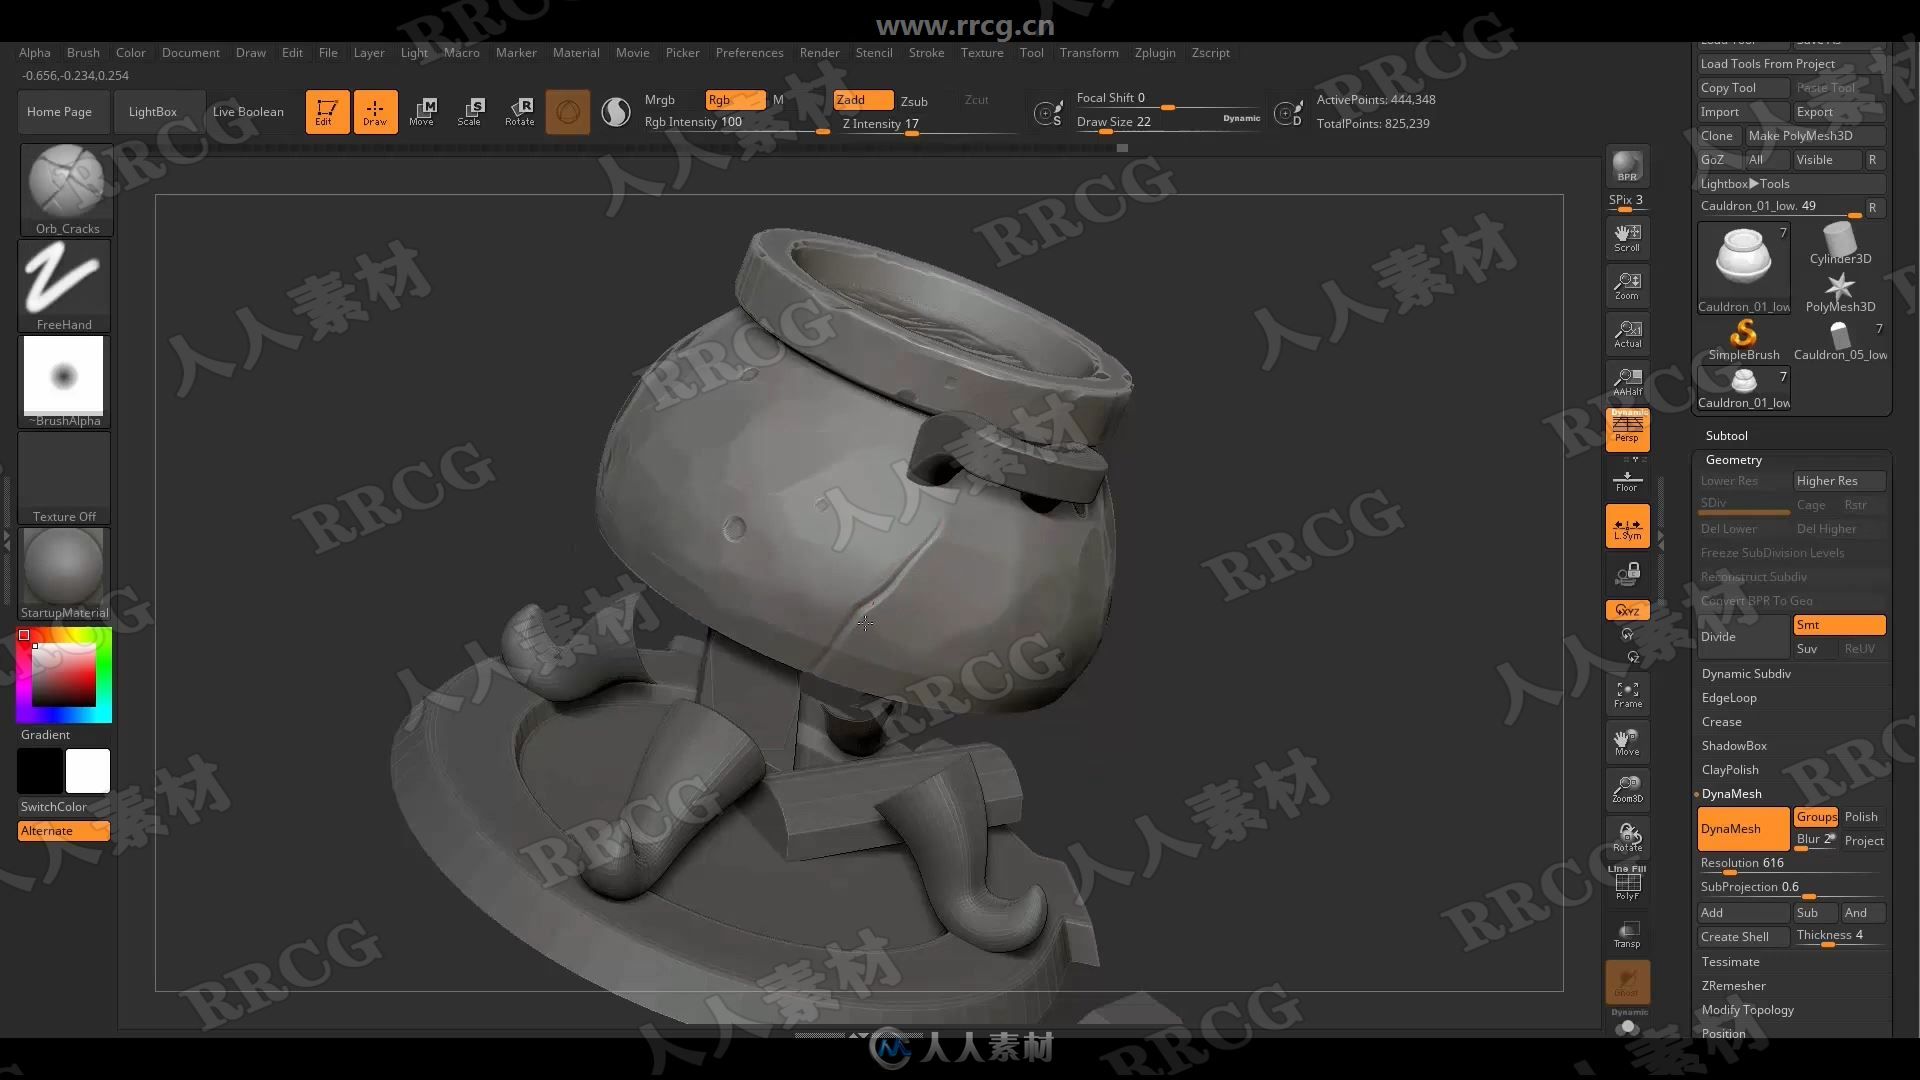Expand the Modify Topology section

(x=1747, y=1010)
